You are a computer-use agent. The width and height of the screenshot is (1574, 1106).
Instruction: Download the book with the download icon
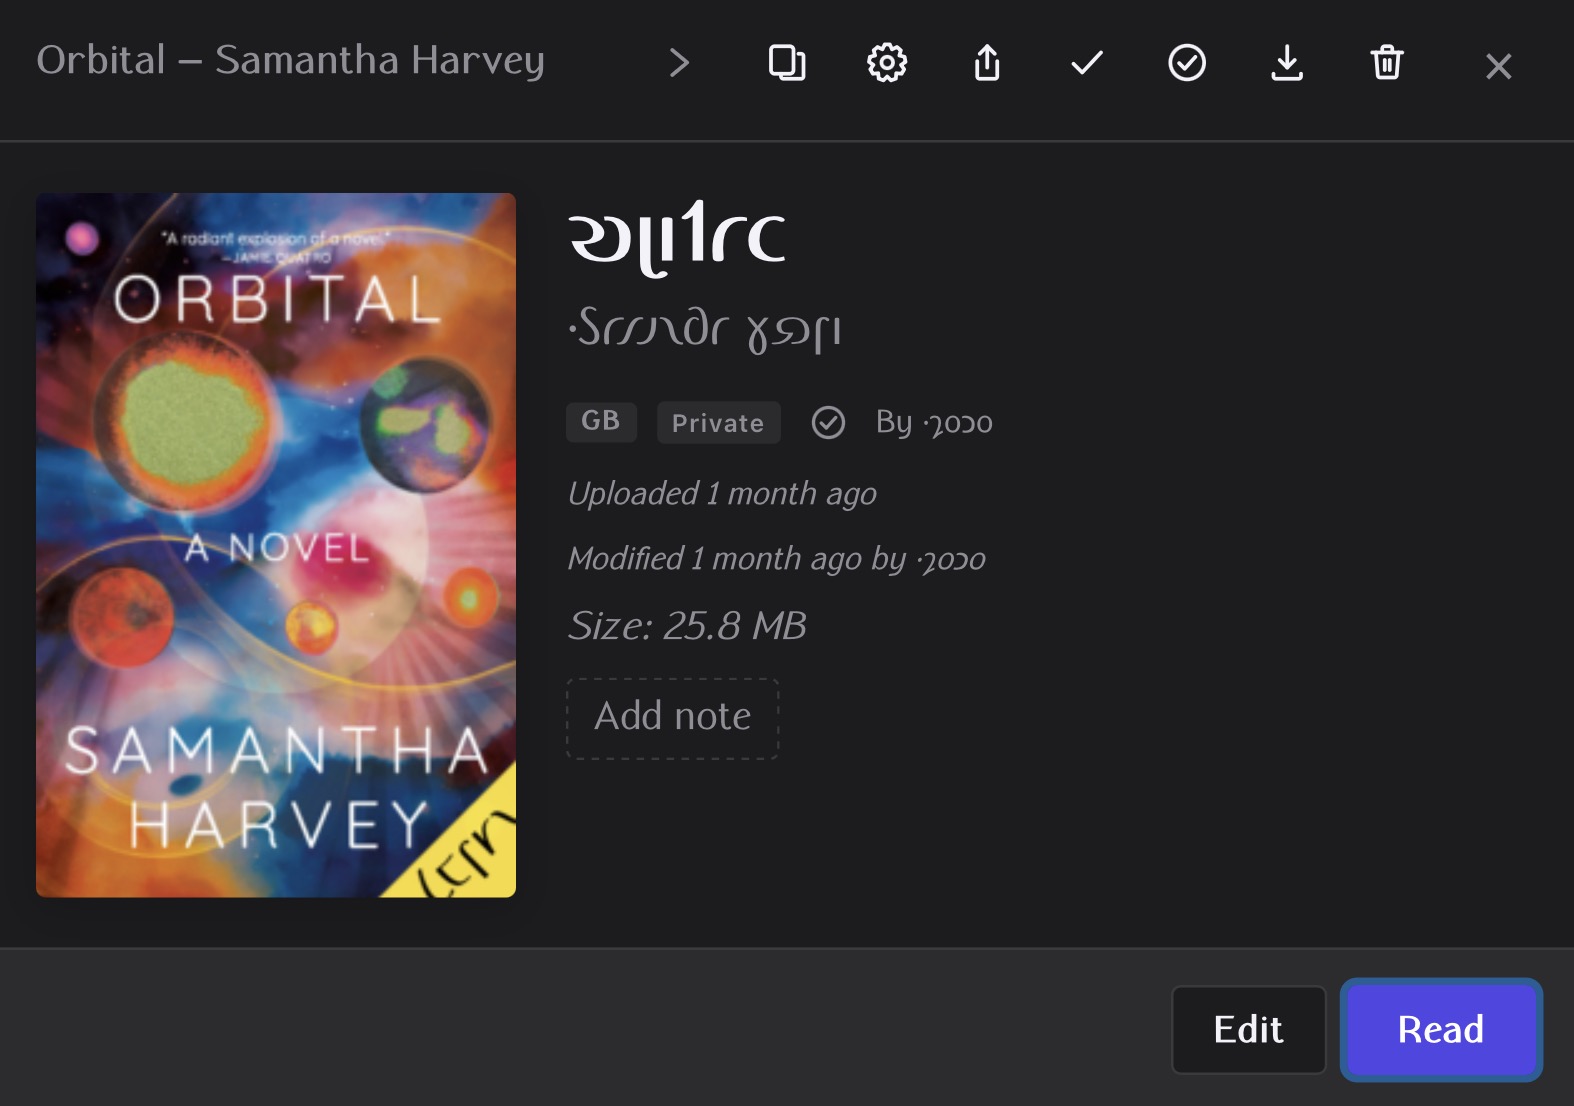tap(1287, 63)
